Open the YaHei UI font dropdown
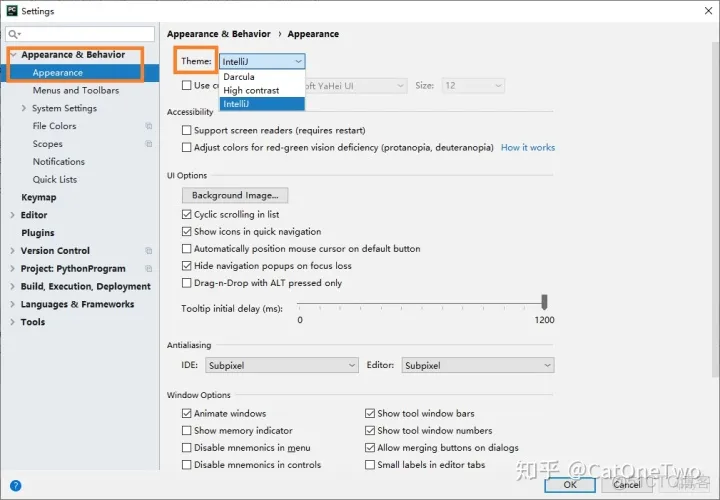The height and width of the screenshot is (500, 720). coord(356,86)
